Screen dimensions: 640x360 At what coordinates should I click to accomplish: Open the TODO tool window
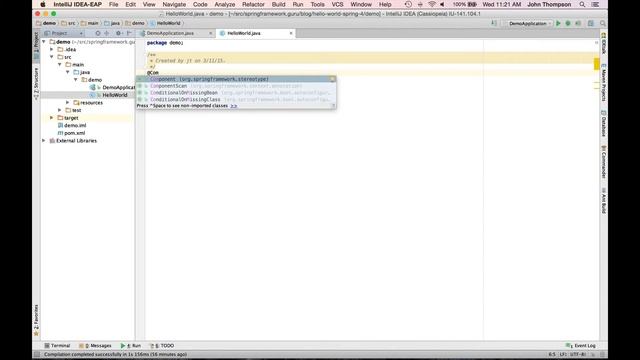[x=162, y=346]
